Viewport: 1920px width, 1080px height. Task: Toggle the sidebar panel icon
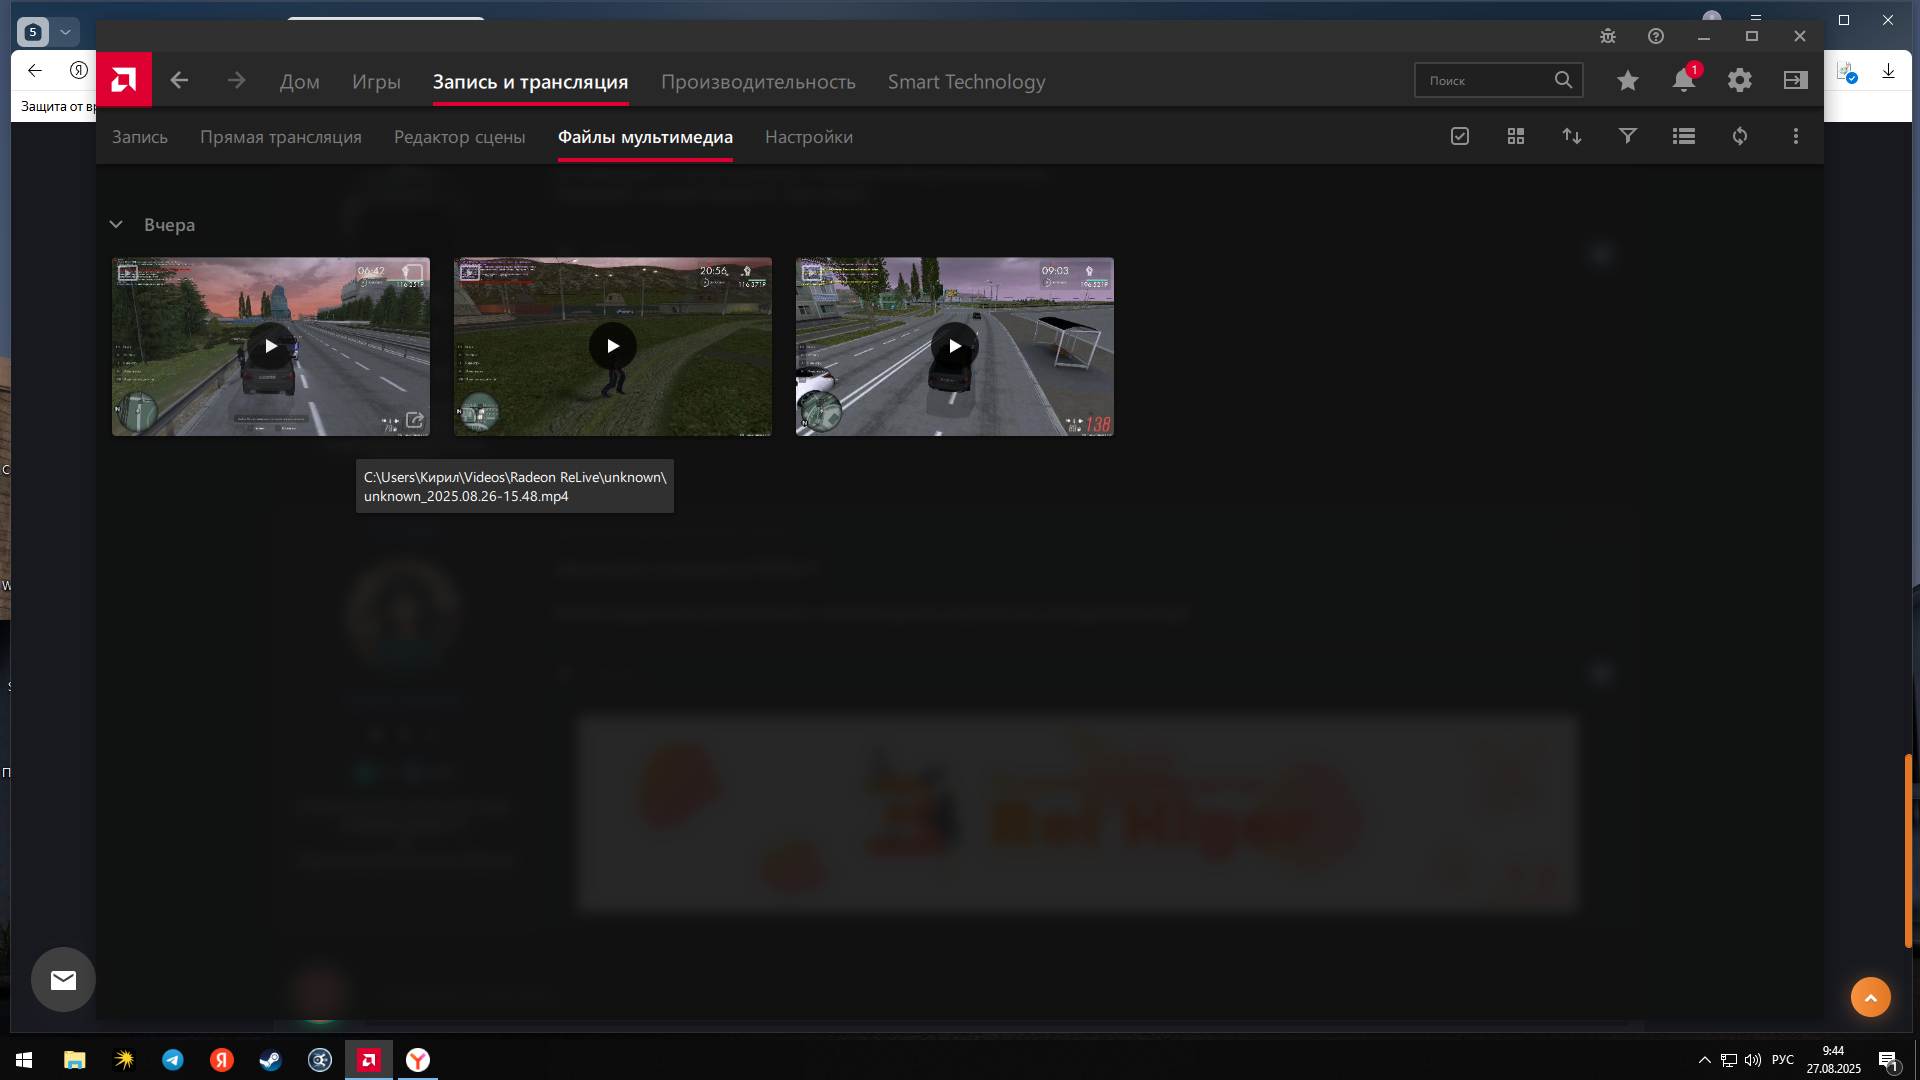tap(1796, 80)
